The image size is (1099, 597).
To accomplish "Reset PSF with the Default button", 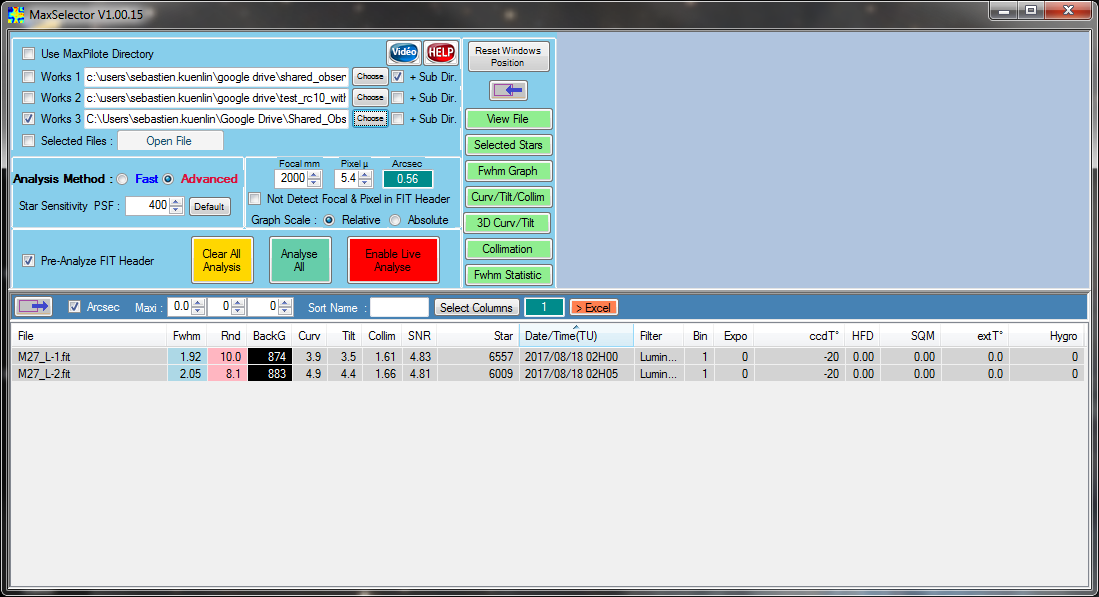I will point(210,207).
